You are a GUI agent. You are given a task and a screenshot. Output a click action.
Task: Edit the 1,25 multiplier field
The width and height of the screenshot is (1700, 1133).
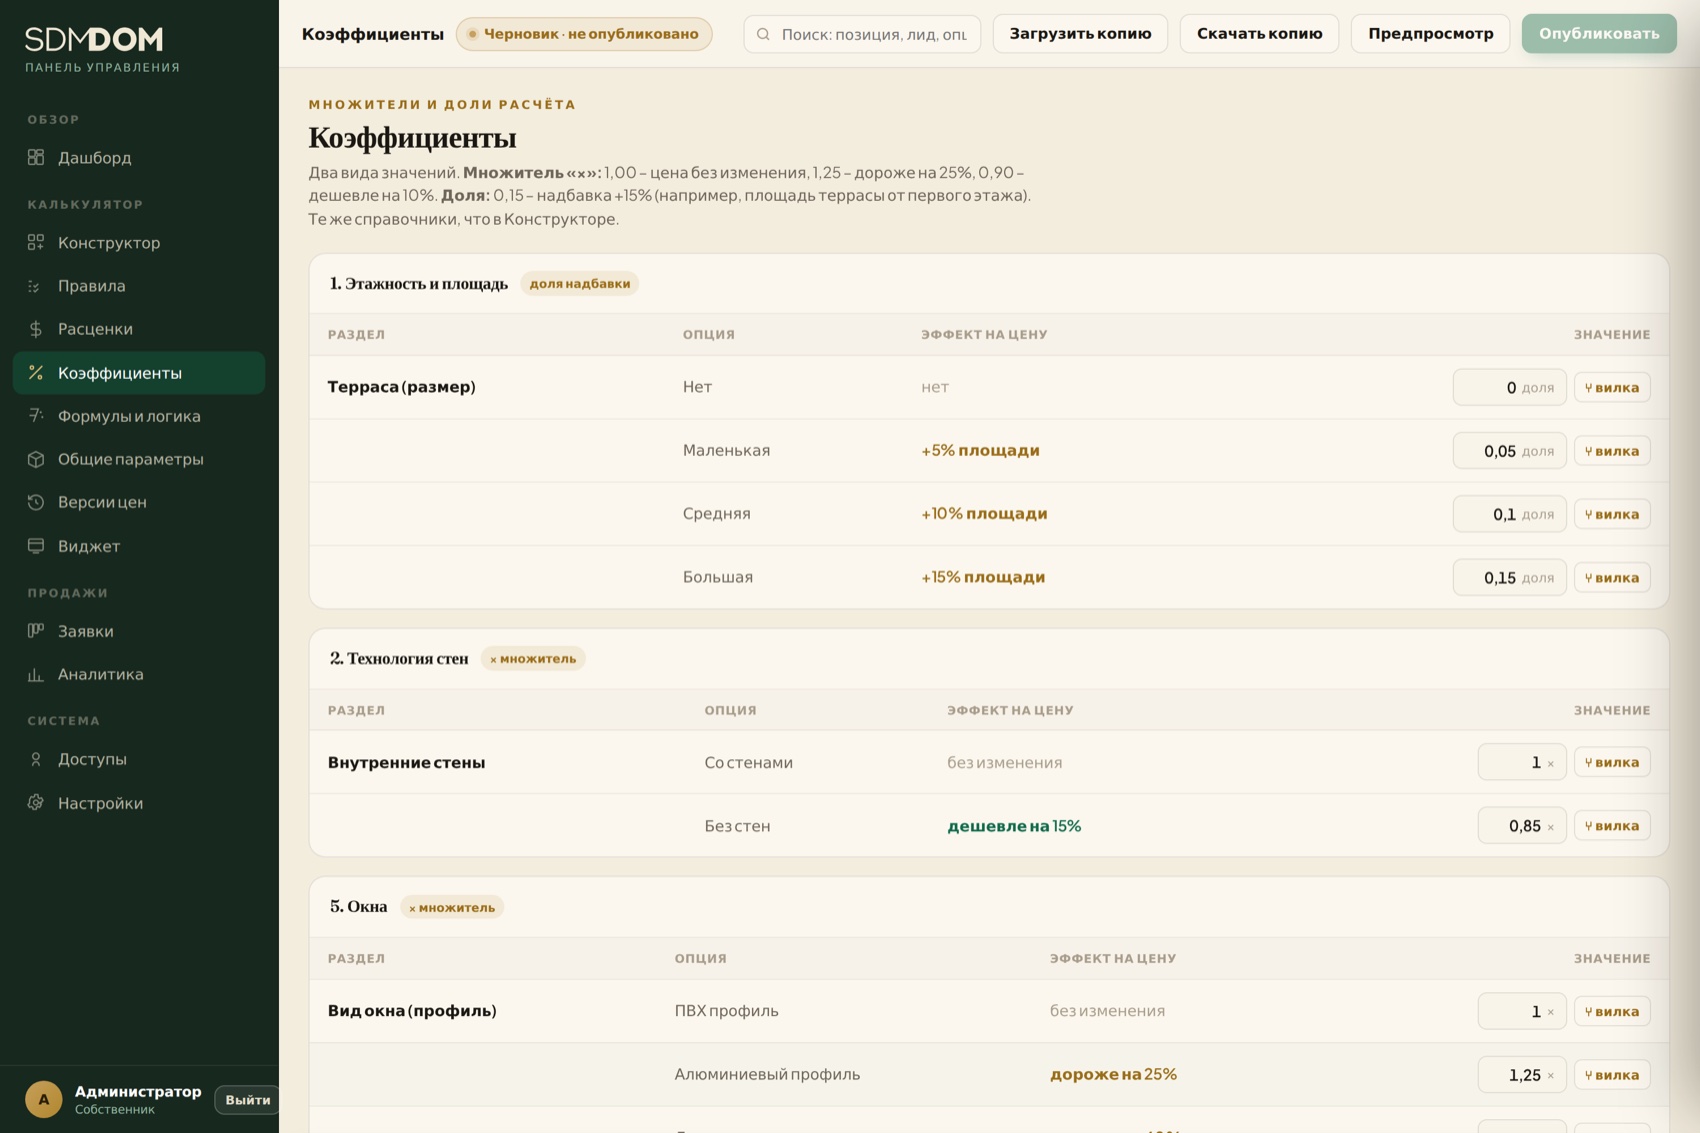(x=1522, y=1074)
